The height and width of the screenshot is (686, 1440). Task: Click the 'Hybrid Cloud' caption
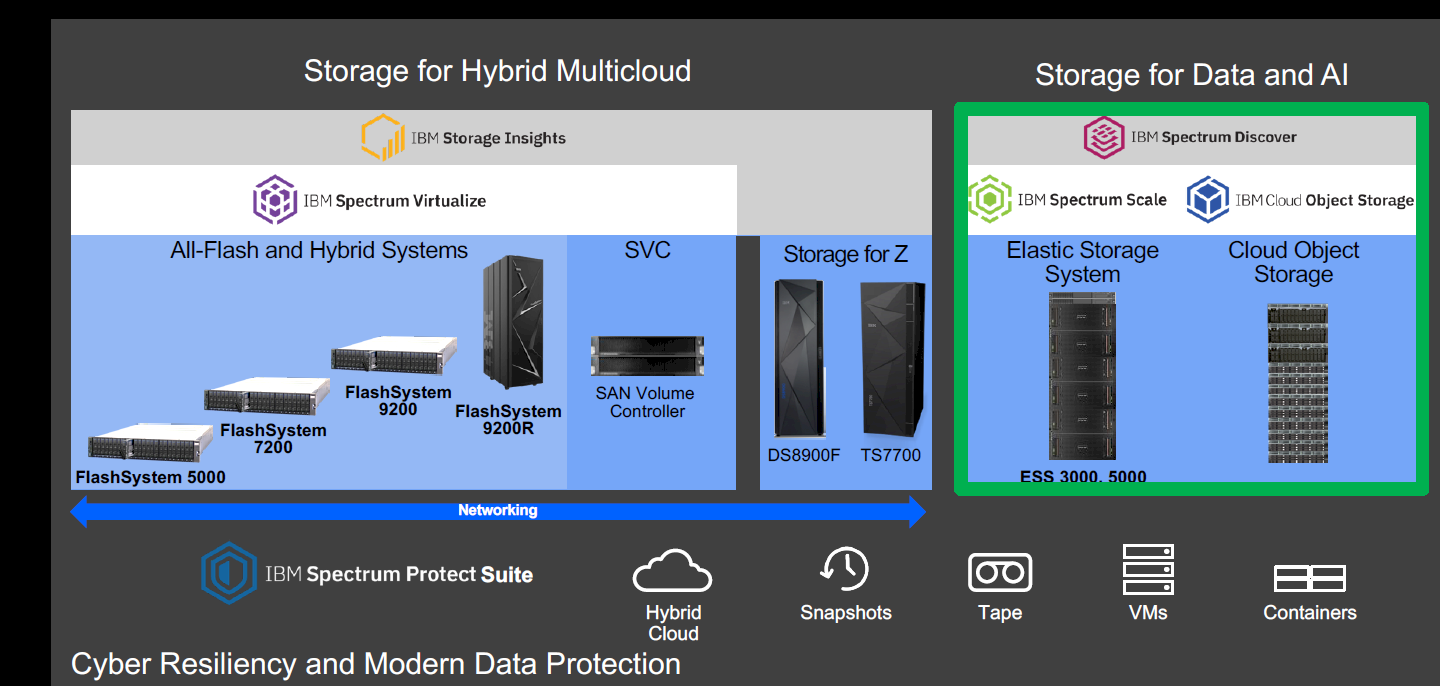click(673, 623)
